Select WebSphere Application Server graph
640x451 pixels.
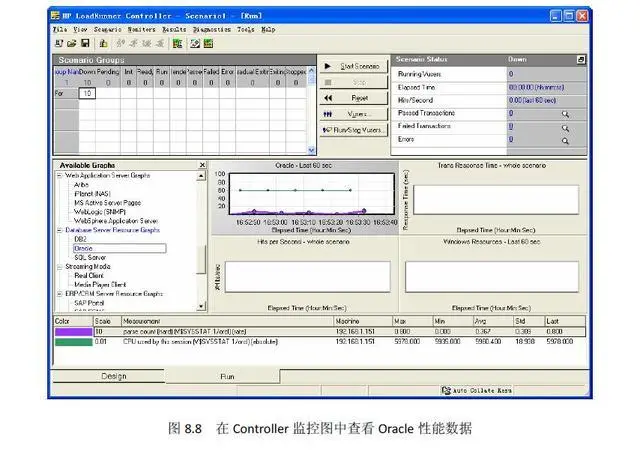[x=116, y=221]
